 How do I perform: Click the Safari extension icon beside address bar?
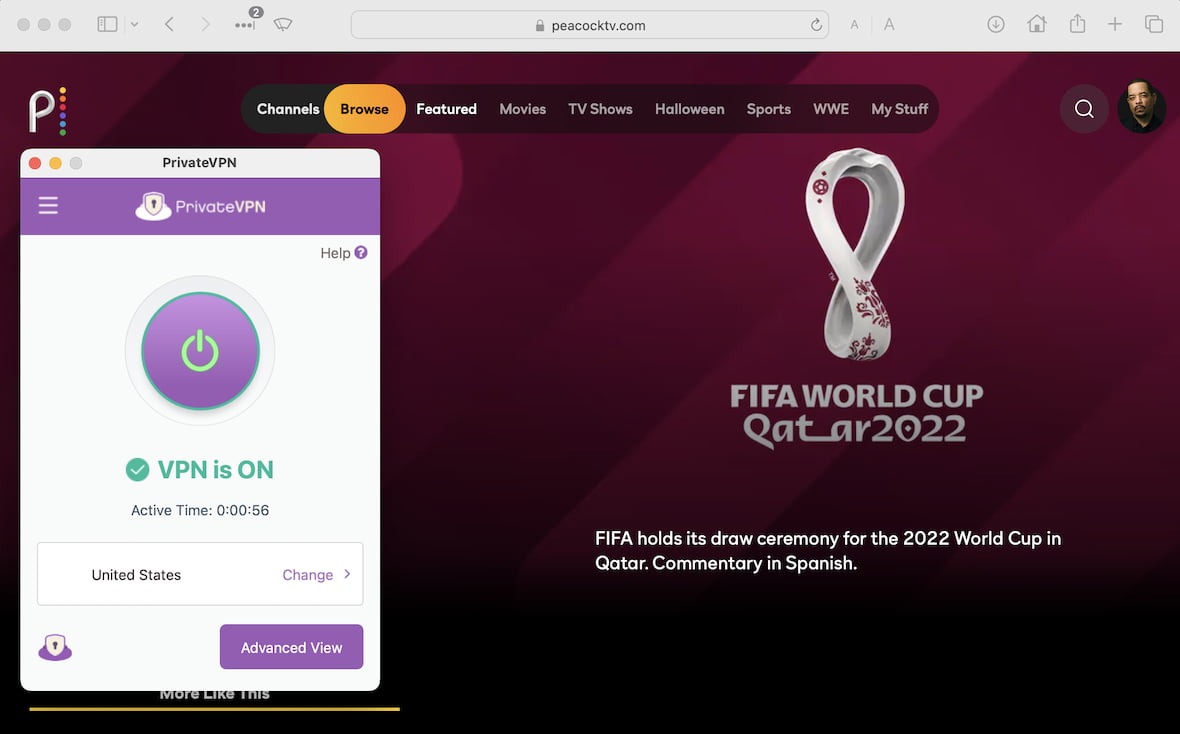click(283, 24)
